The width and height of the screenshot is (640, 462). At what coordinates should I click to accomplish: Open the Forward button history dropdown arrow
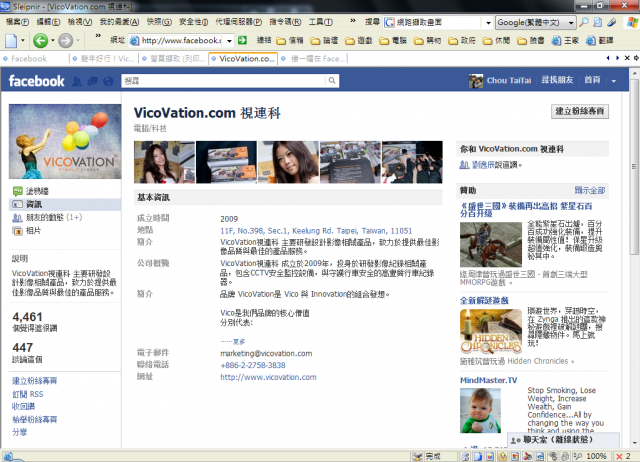(x=78, y=40)
